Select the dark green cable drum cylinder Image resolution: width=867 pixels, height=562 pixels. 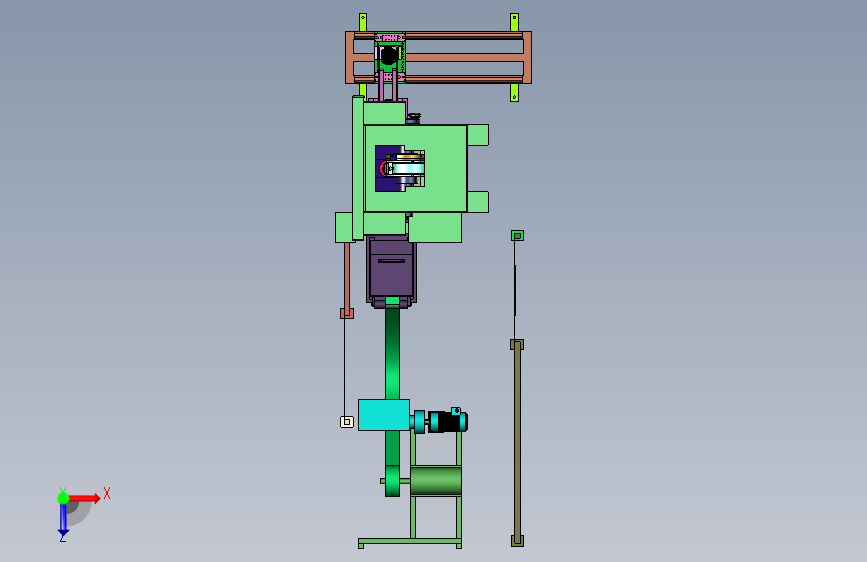[436, 481]
